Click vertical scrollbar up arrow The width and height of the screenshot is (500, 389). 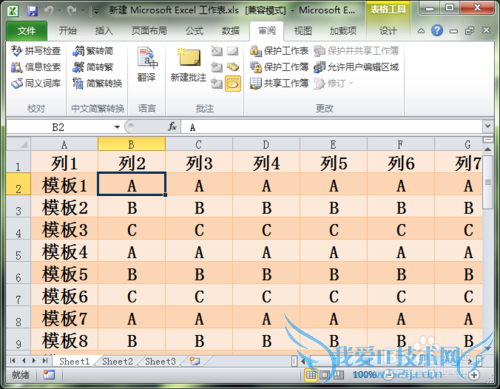[x=488, y=149]
